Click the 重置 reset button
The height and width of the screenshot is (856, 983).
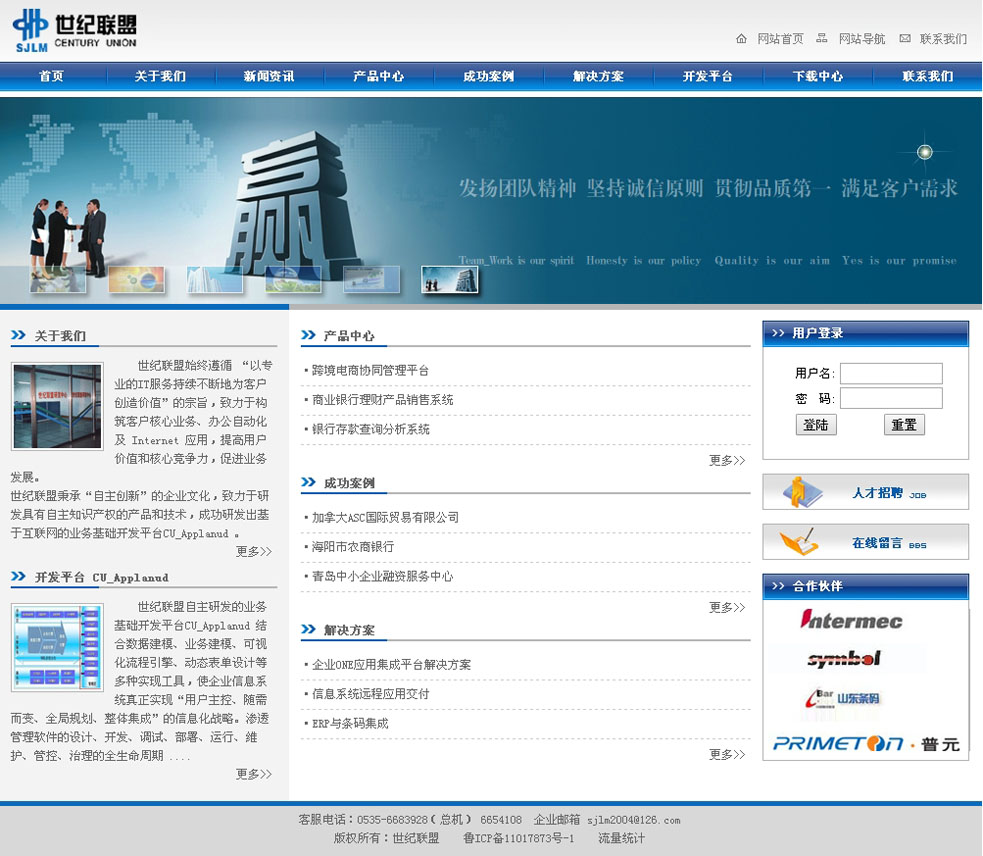point(904,425)
